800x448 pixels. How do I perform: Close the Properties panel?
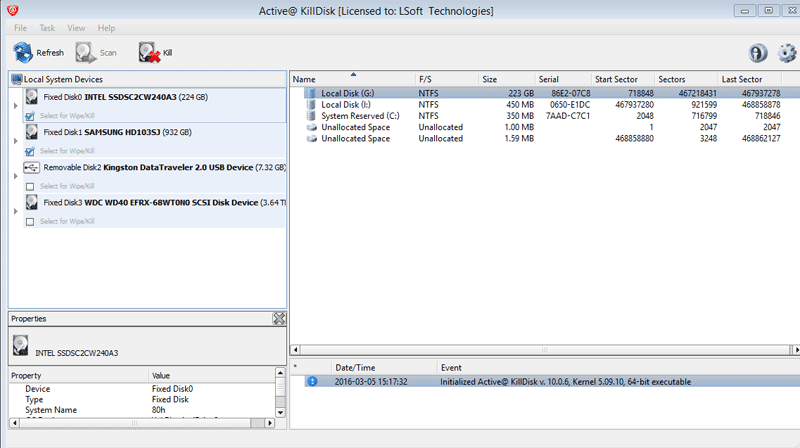[x=279, y=319]
